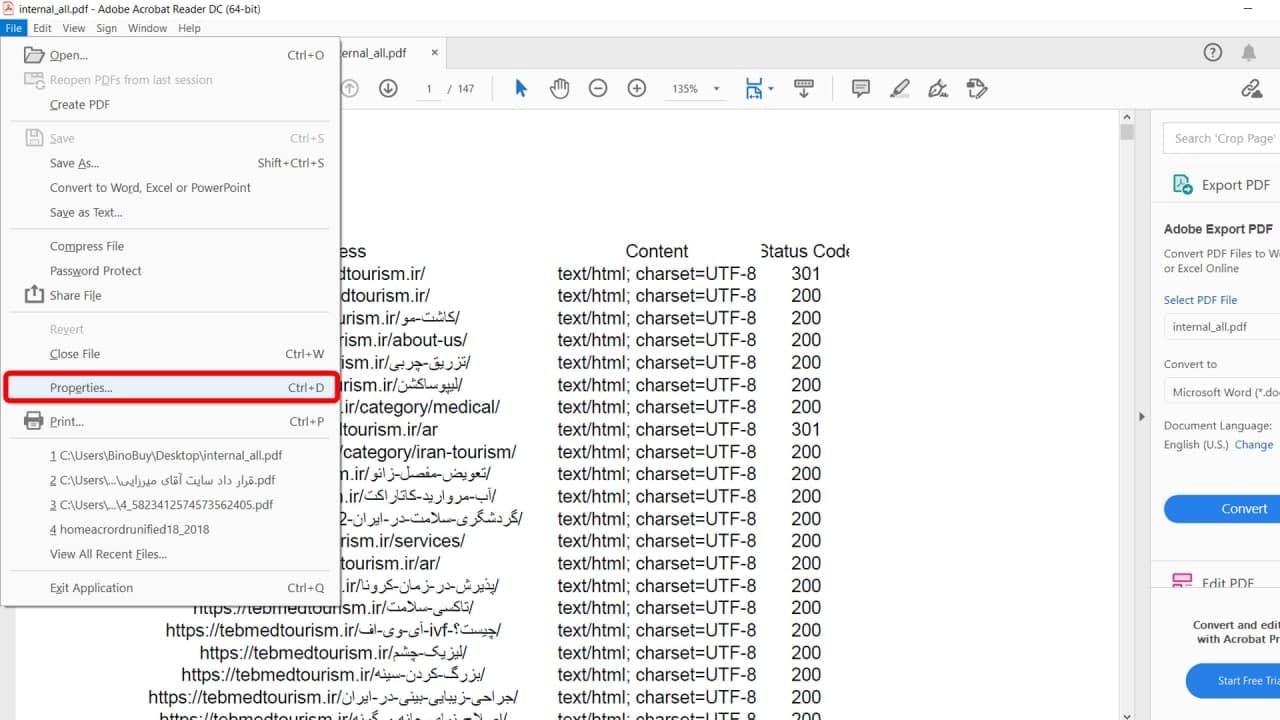
Task: Open the Microsoft Word format dropdown
Action: (1222, 392)
